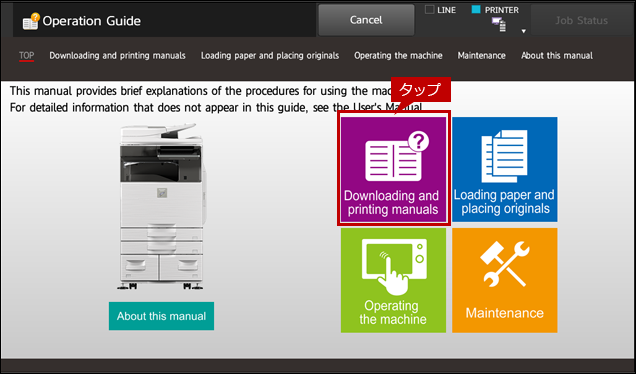Open the orange Maintenance tile
Viewport: 636px width, 374px height.
tap(505, 280)
